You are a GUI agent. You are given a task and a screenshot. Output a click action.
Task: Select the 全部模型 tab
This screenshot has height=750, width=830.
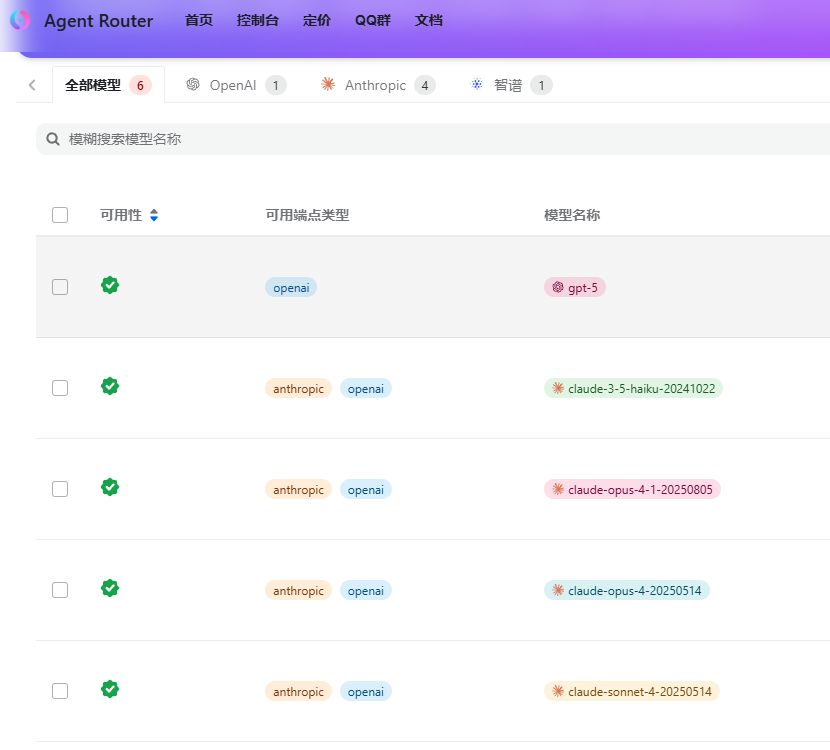pos(108,85)
